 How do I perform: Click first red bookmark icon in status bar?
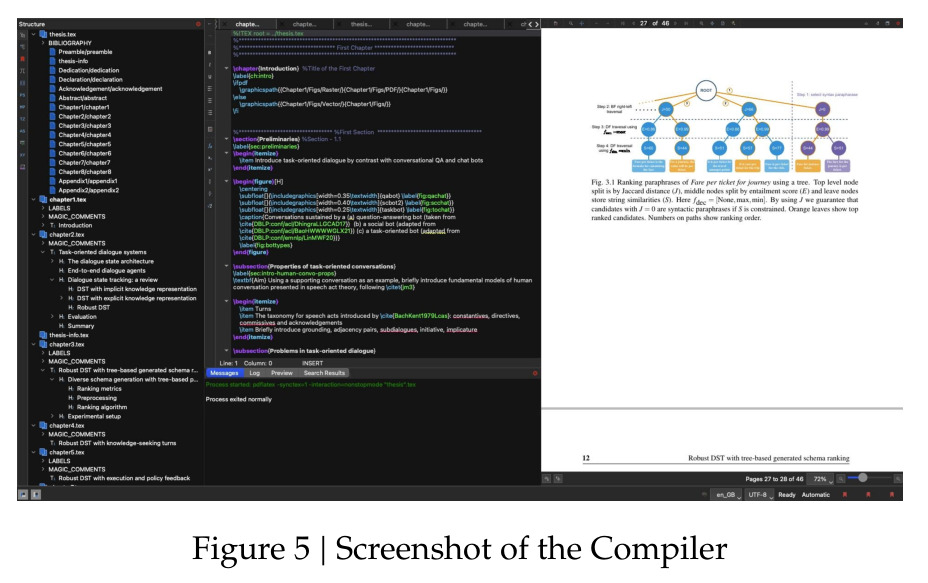click(x=845, y=494)
